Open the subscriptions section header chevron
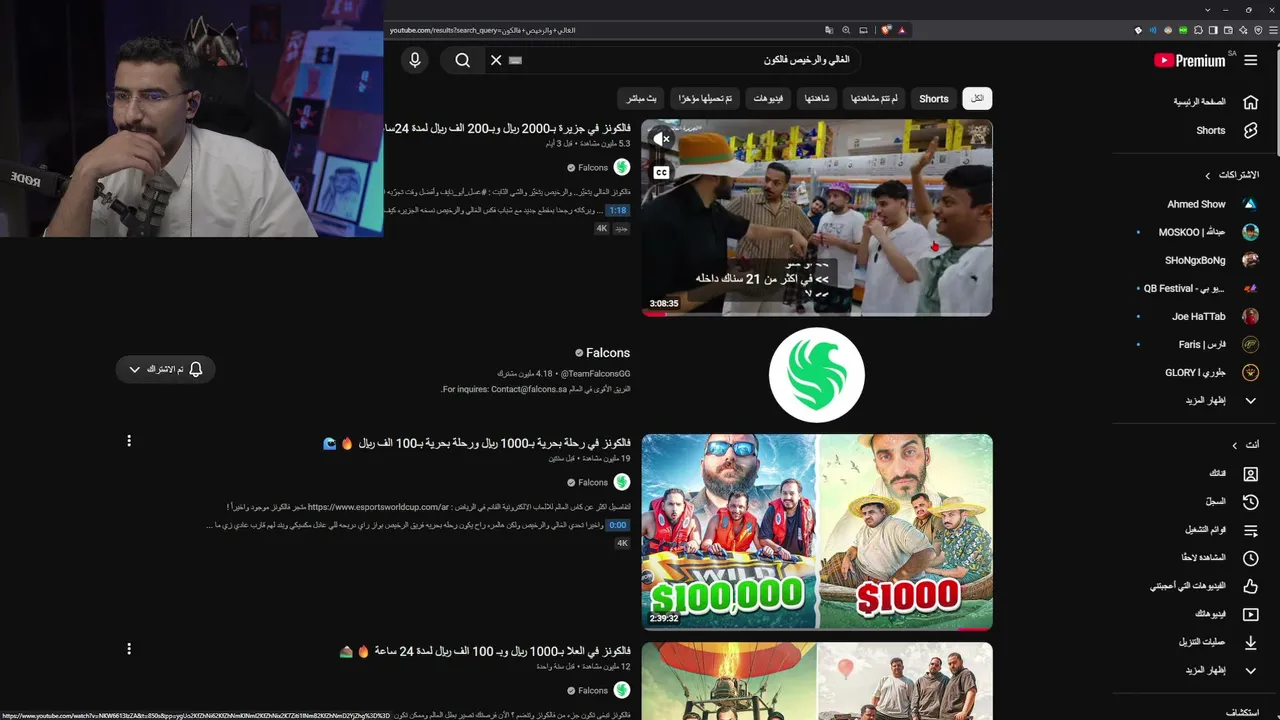 coord(1208,175)
